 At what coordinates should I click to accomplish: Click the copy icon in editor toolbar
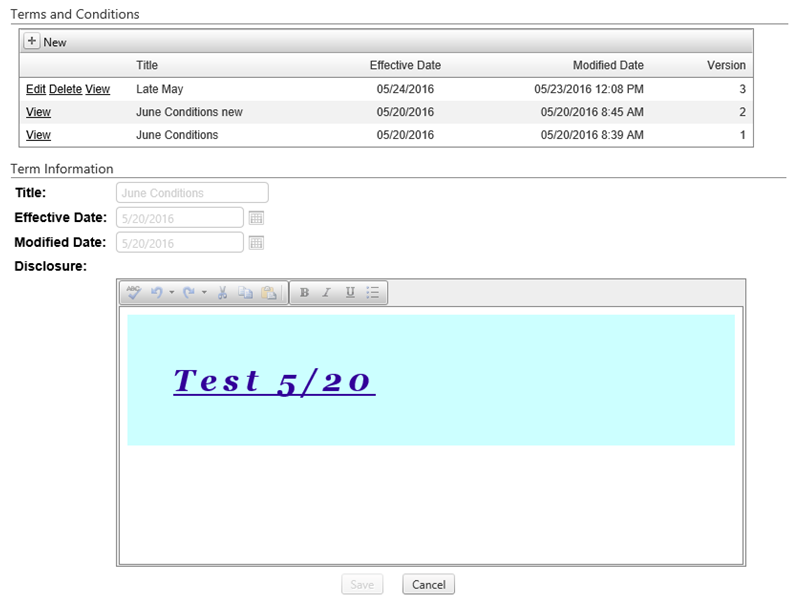click(245, 293)
